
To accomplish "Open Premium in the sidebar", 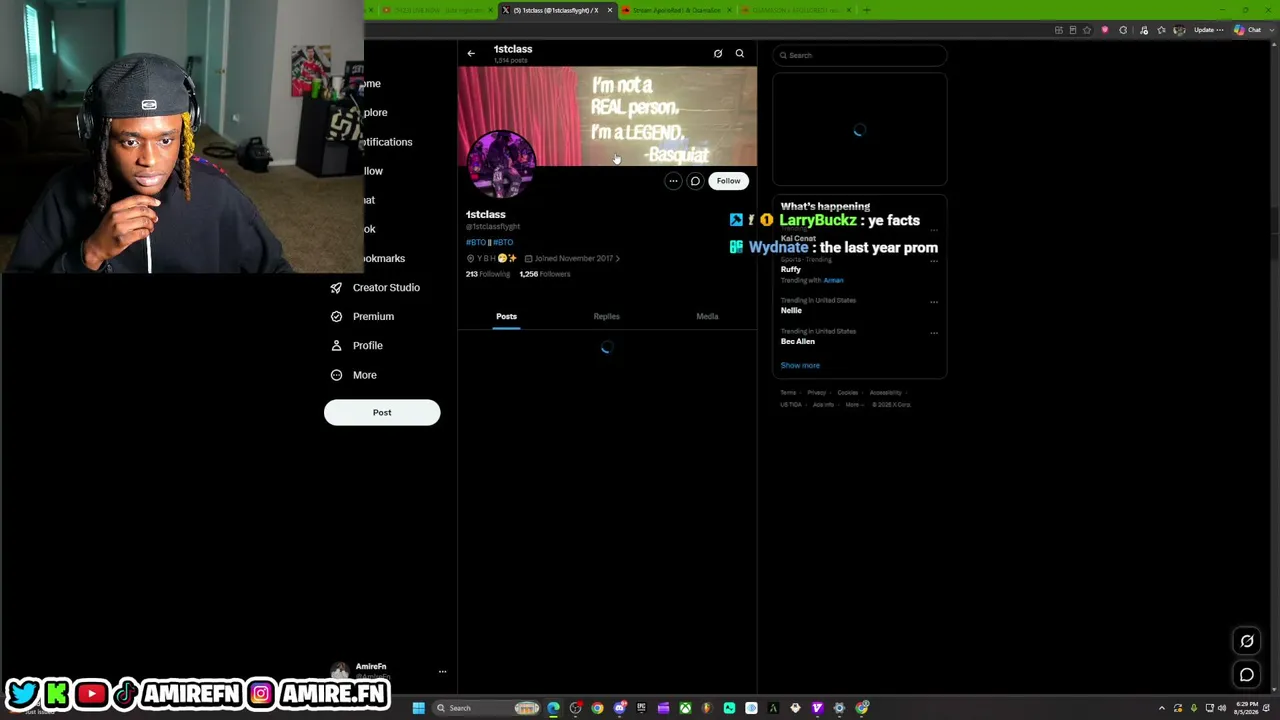I will coord(362,316).
